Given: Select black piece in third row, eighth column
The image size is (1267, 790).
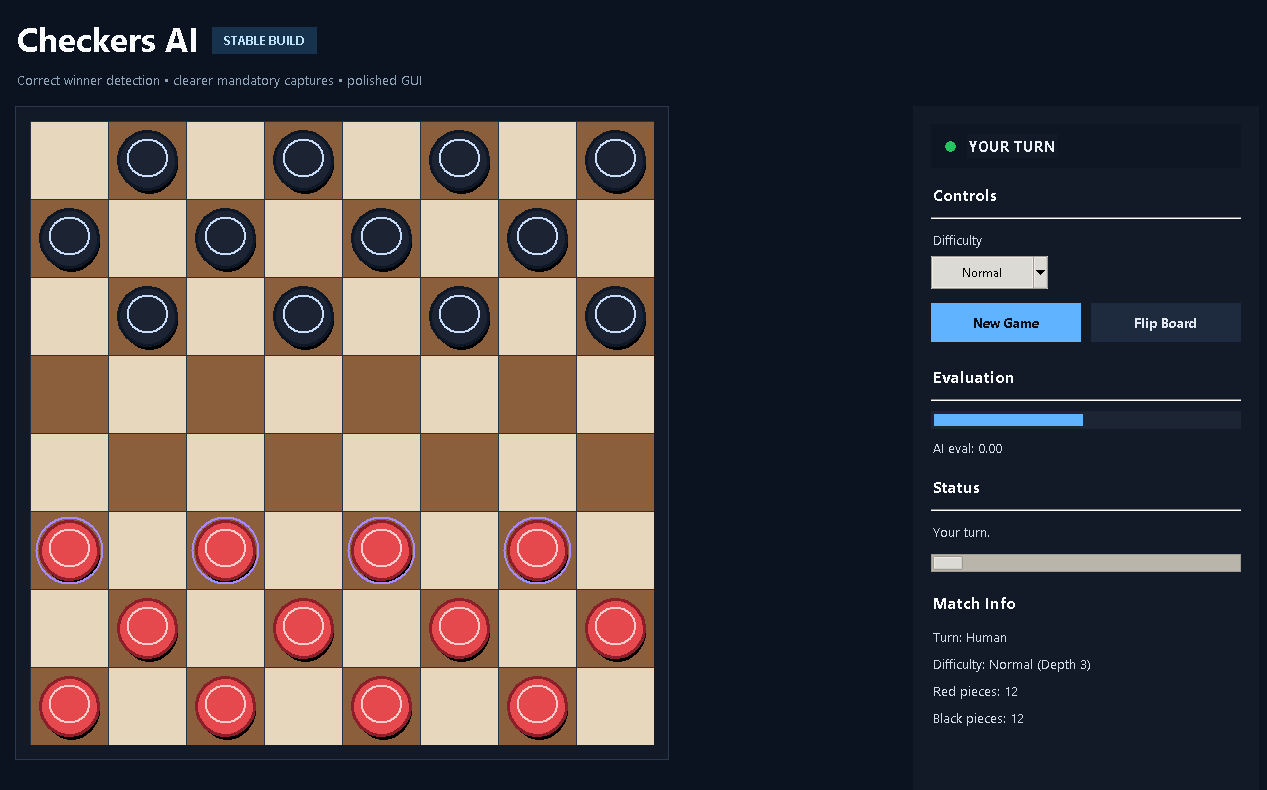Looking at the screenshot, I should coord(616,316).
